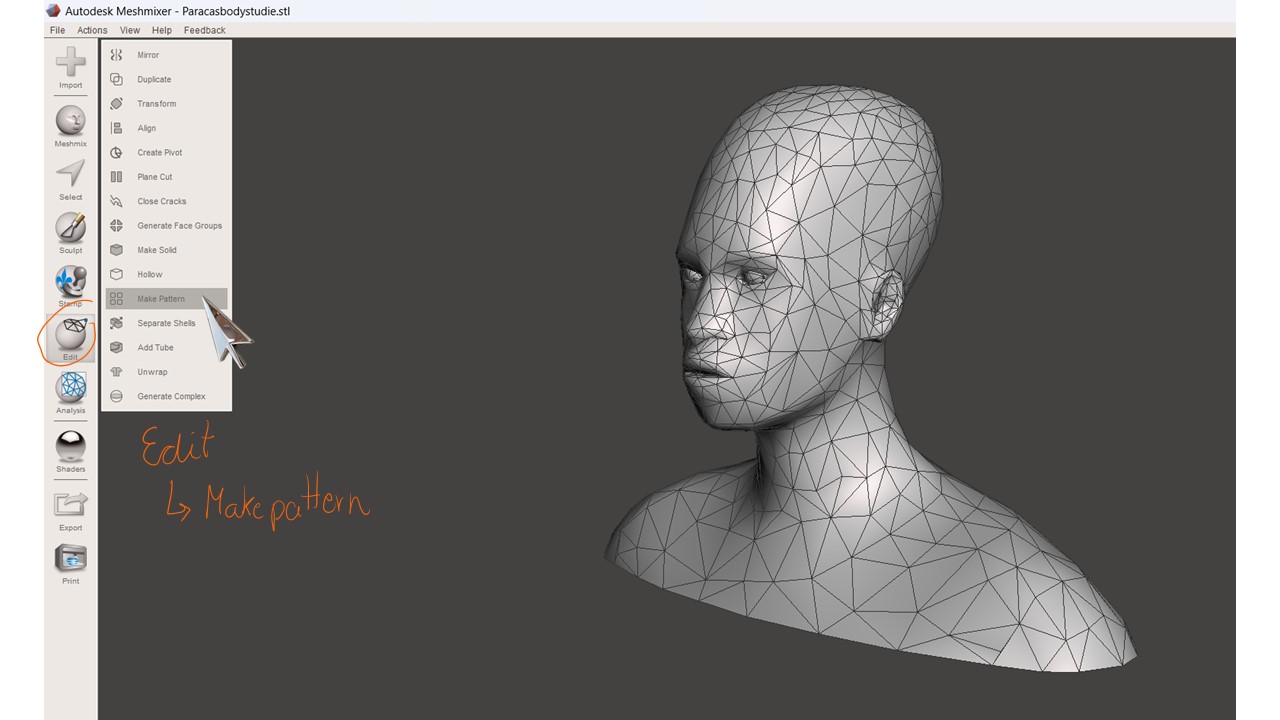Image resolution: width=1280 pixels, height=720 pixels.
Task: Click the Edit tool icon
Action: (70, 334)
